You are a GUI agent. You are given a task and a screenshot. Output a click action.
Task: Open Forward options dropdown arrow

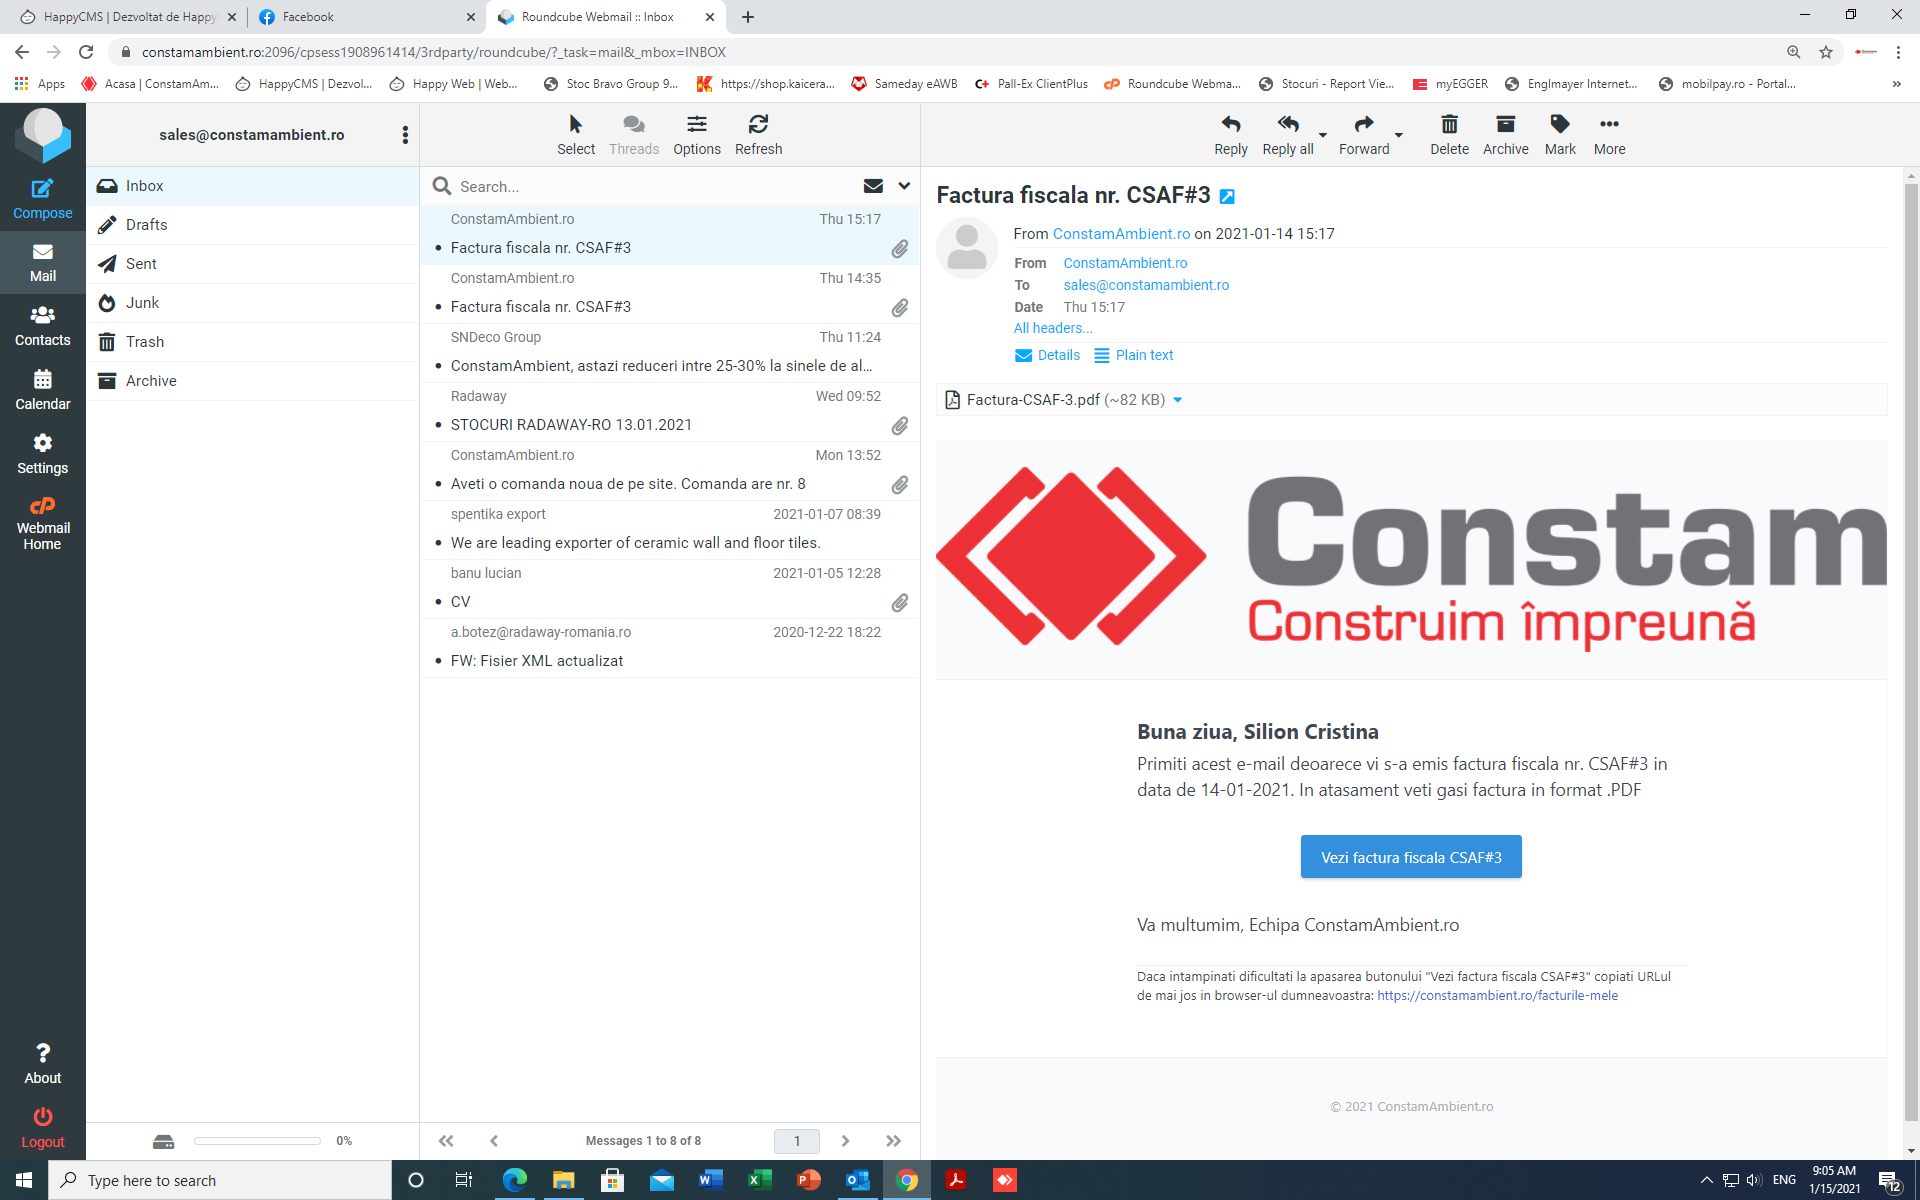pos(1399,134)
